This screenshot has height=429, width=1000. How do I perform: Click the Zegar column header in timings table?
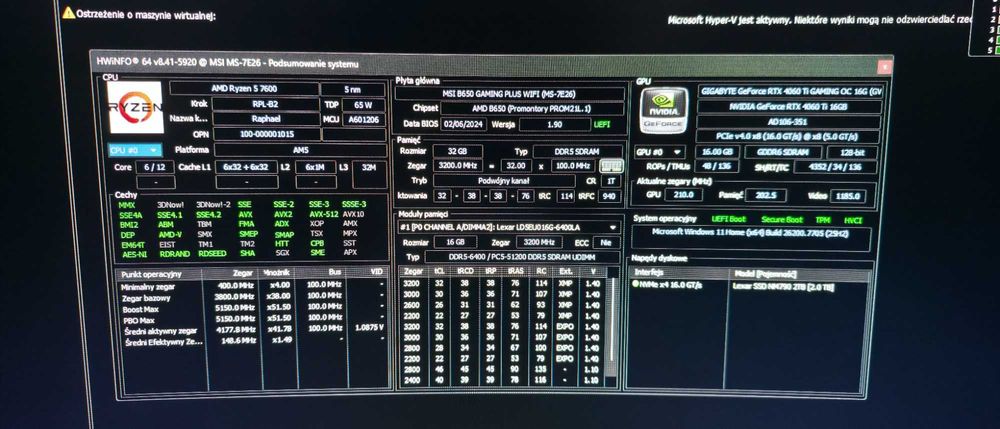pyautogui.click(x=412, y=272)
